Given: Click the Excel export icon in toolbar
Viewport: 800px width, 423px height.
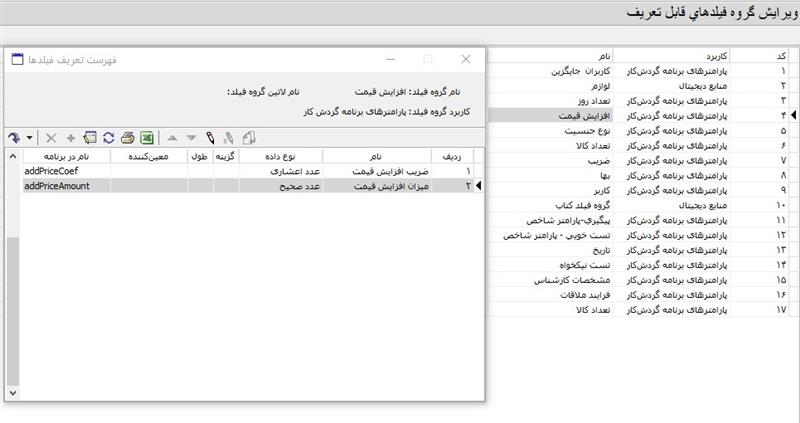Looking at the screenshot, I should (146, 137).
